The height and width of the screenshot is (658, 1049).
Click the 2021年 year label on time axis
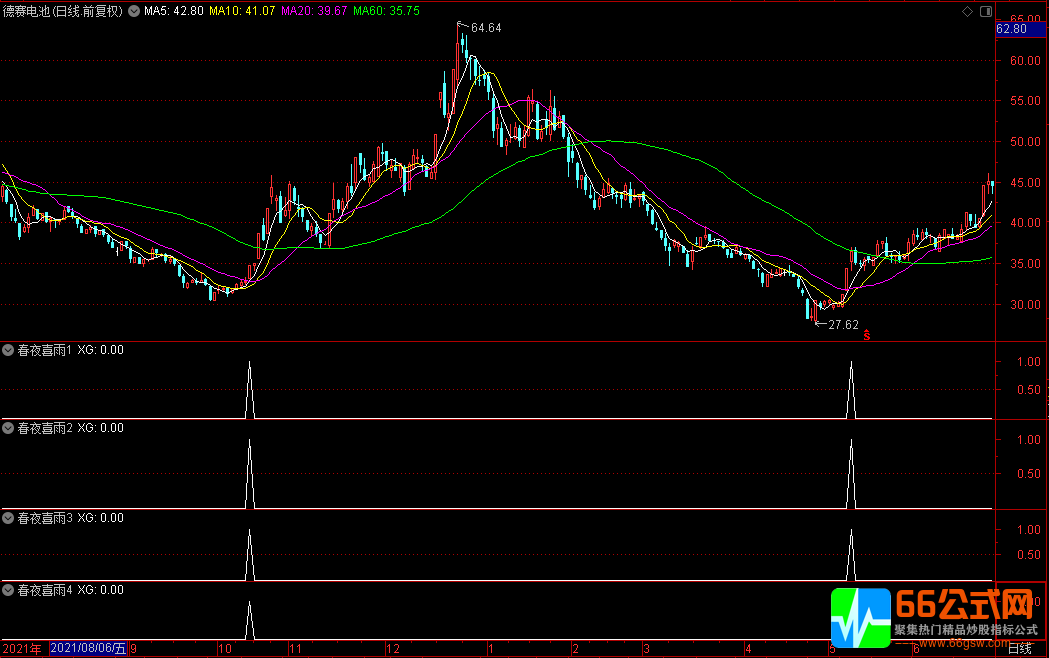coord(22,649)
